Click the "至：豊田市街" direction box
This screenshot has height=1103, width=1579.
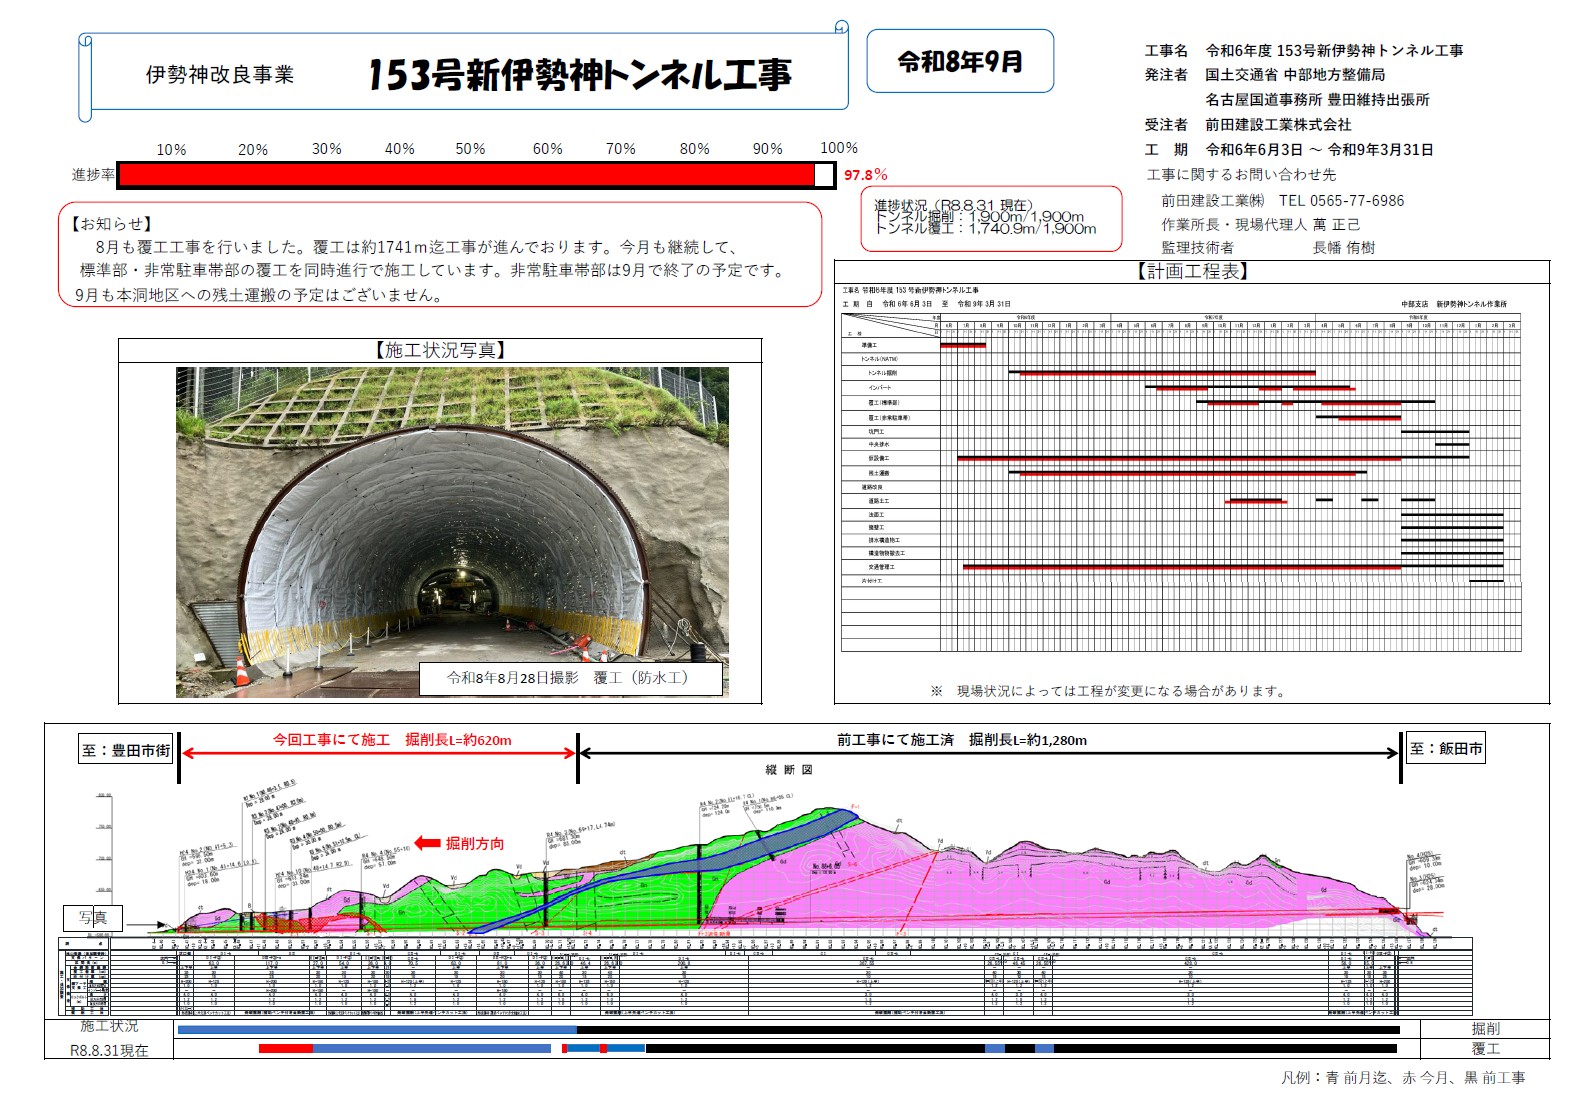point(126,750)
